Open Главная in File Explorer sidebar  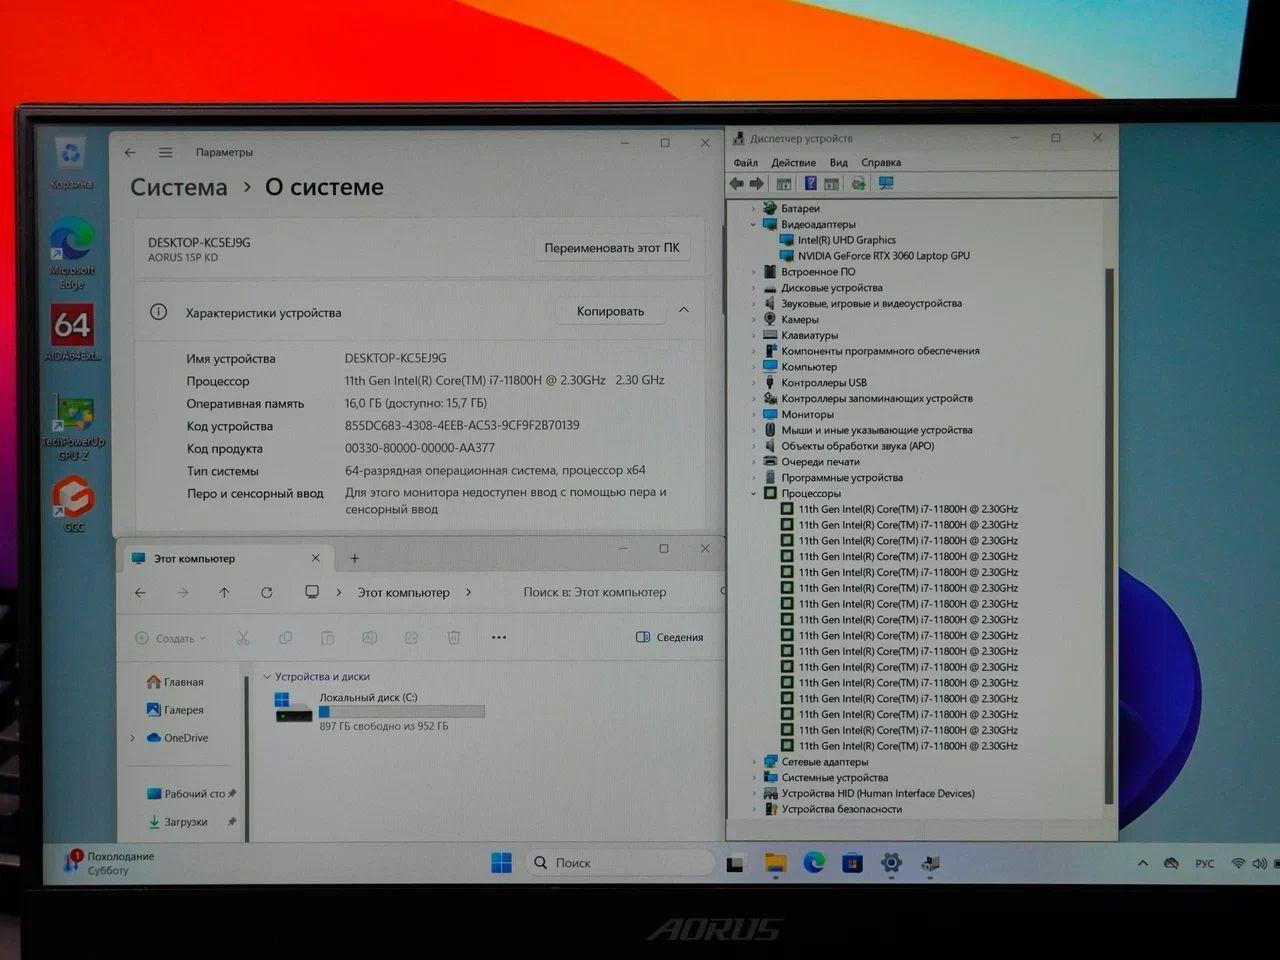175,682
